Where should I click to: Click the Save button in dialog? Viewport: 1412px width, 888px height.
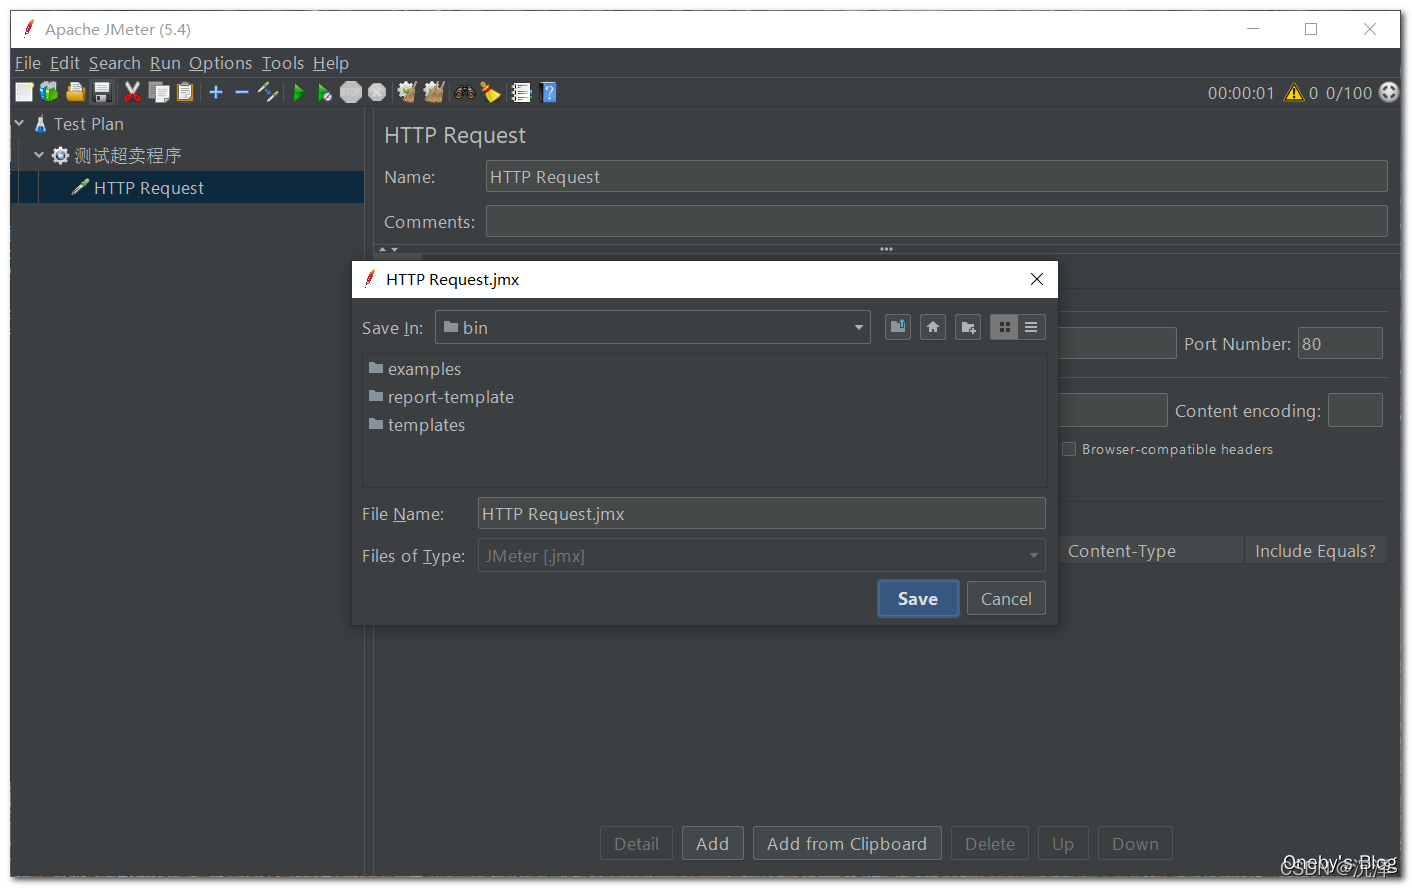(x=918, y=599)
